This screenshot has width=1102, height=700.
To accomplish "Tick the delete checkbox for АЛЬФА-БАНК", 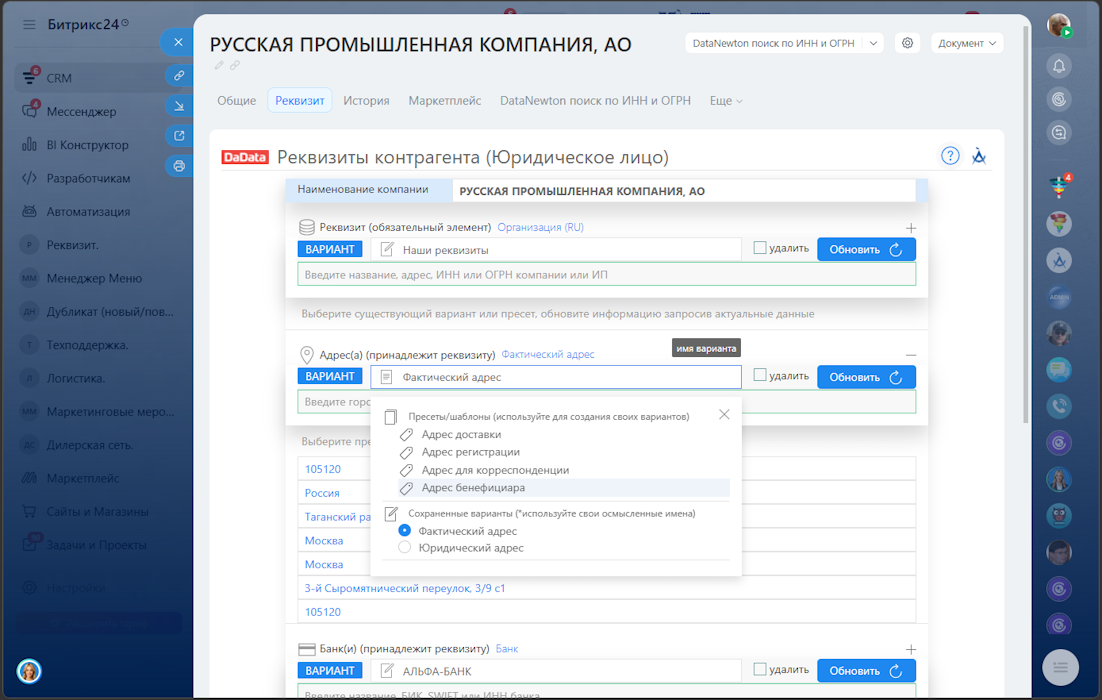I will tap(760, 670).
